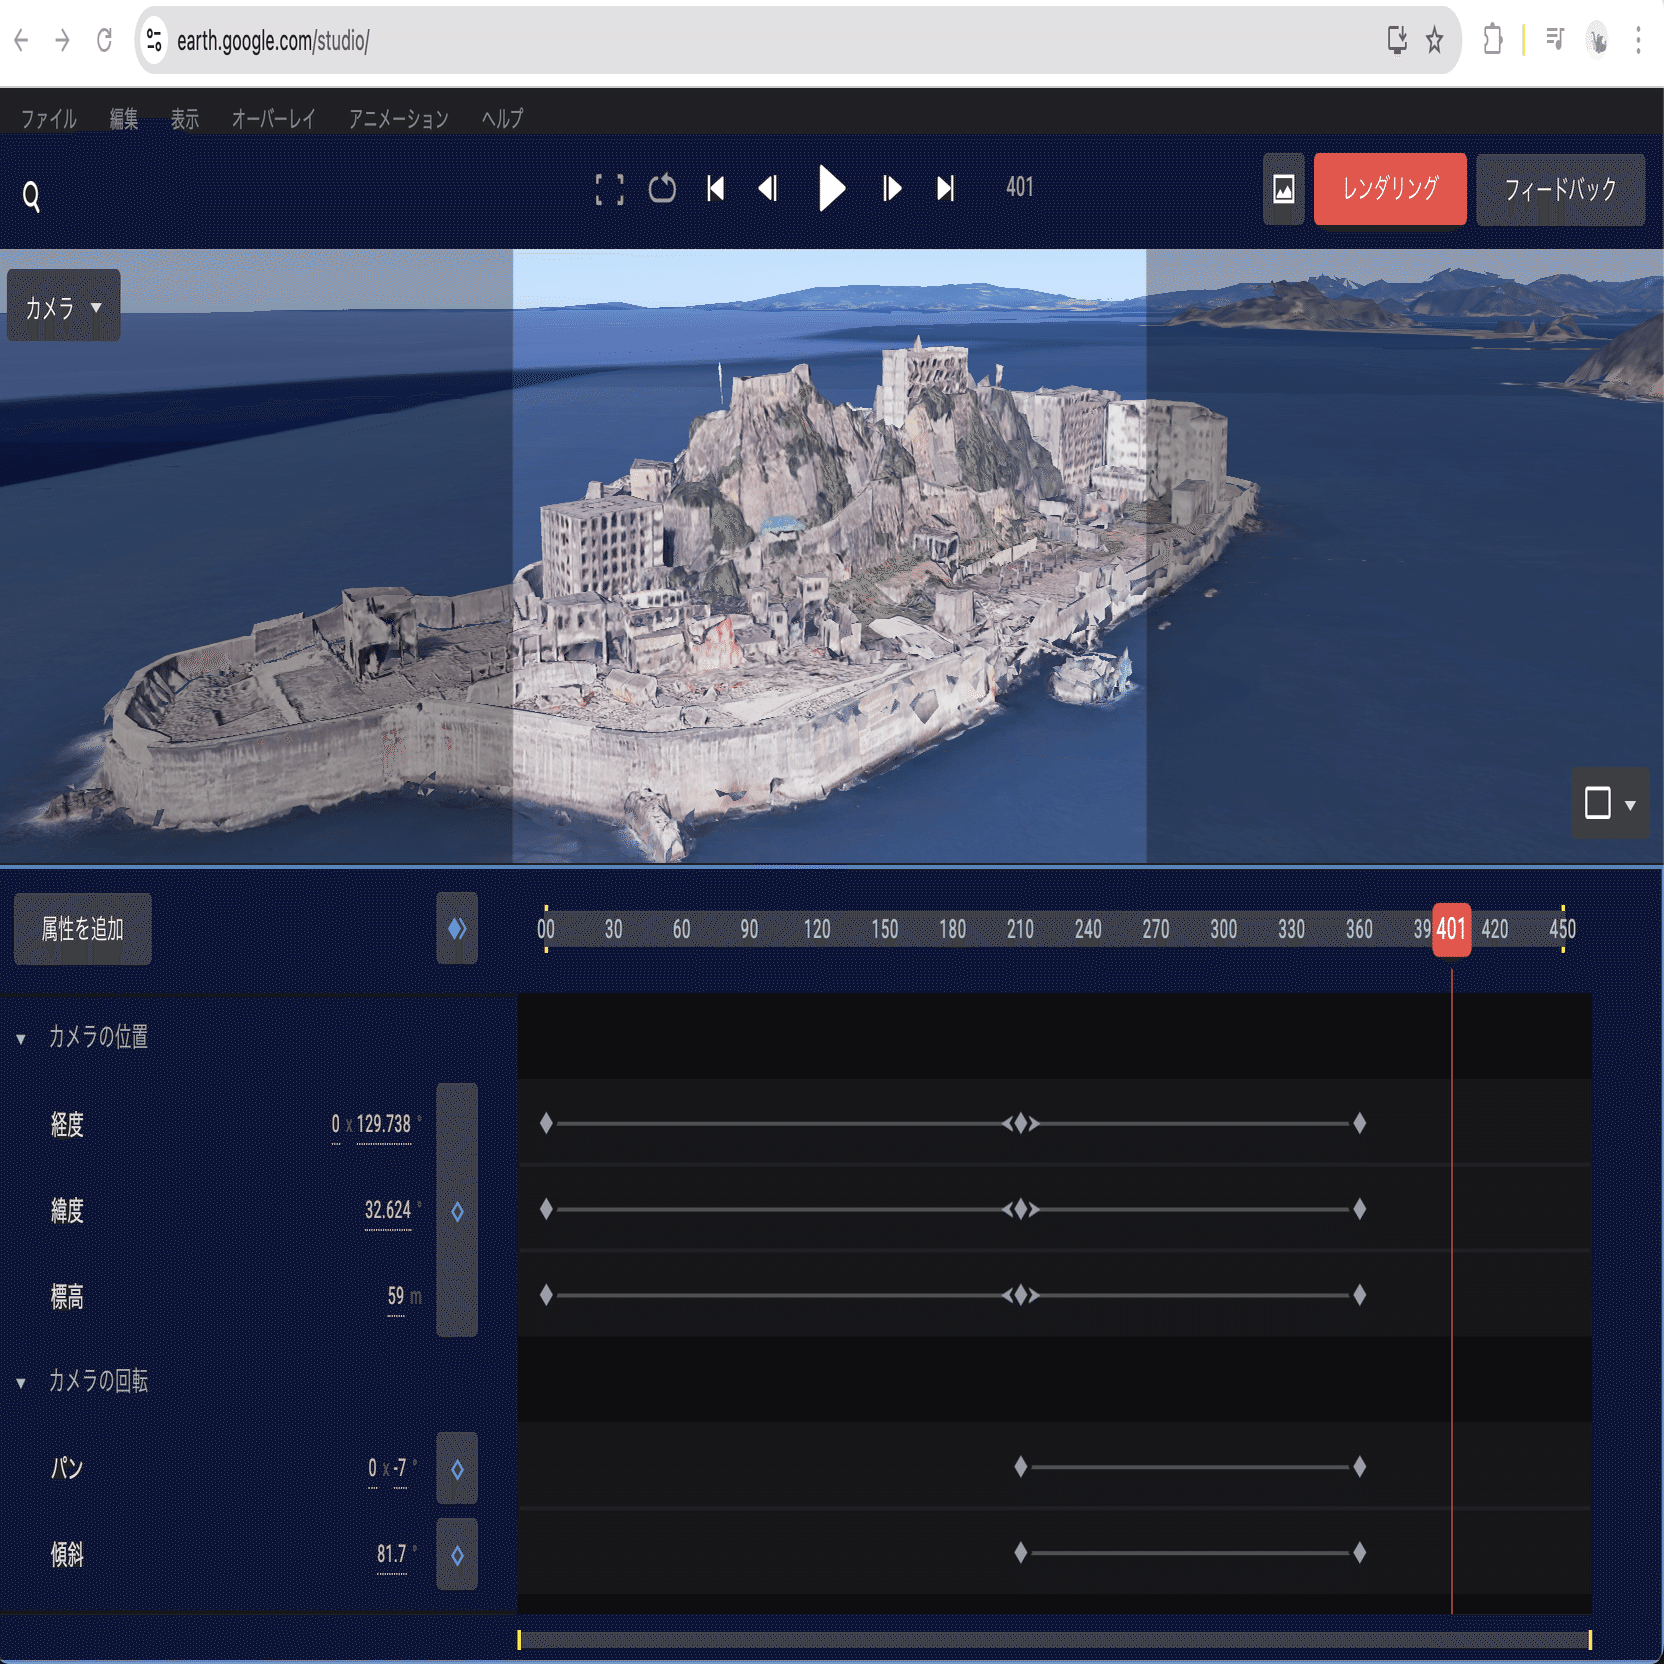The width and height of the screenshot is (1664, 1664).
Task: Jump to the last frame
Action: [945, 189]
